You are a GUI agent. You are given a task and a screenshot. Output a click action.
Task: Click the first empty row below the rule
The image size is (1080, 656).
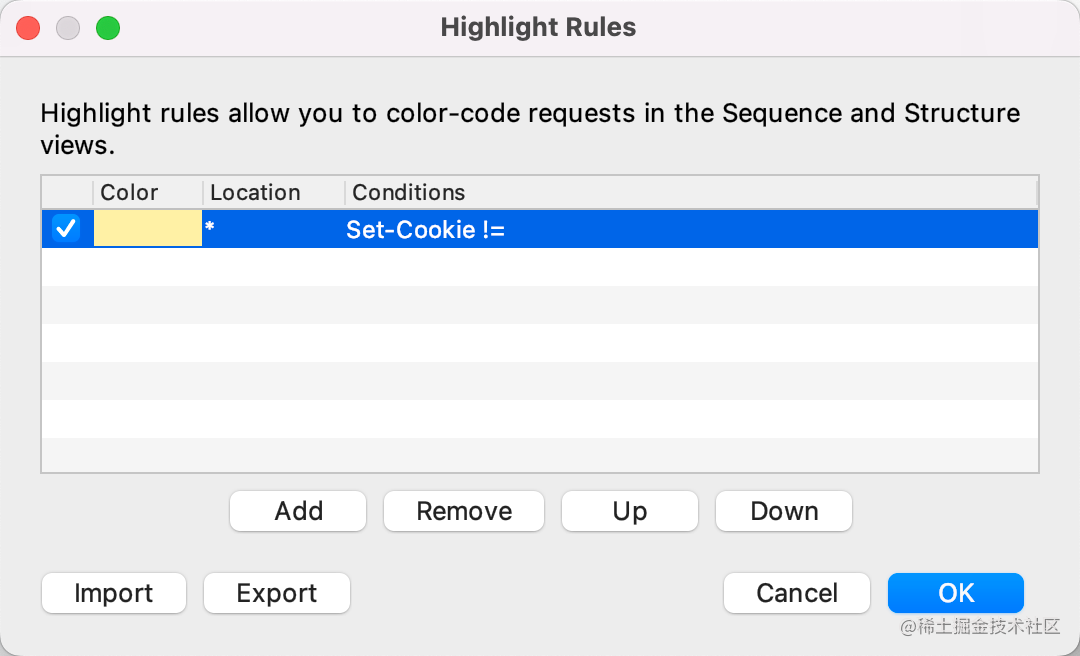pos(540,267)
